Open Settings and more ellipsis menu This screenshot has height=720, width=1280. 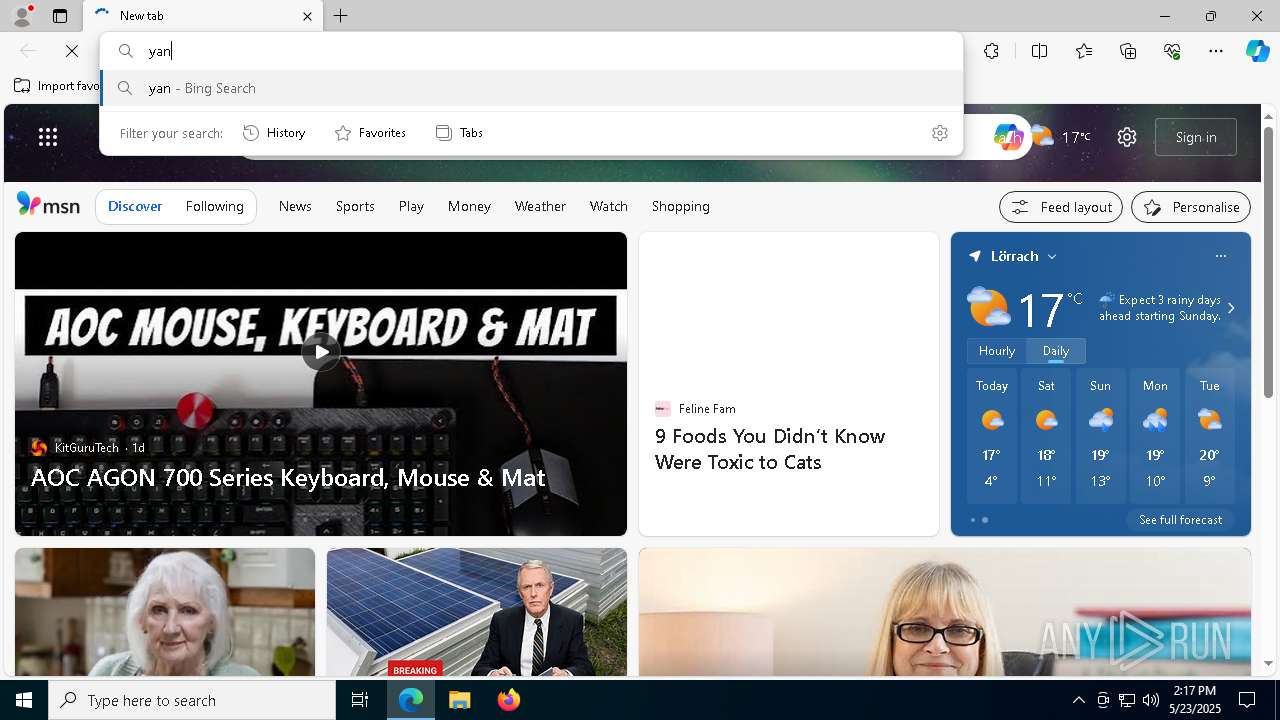point(1216,51)
